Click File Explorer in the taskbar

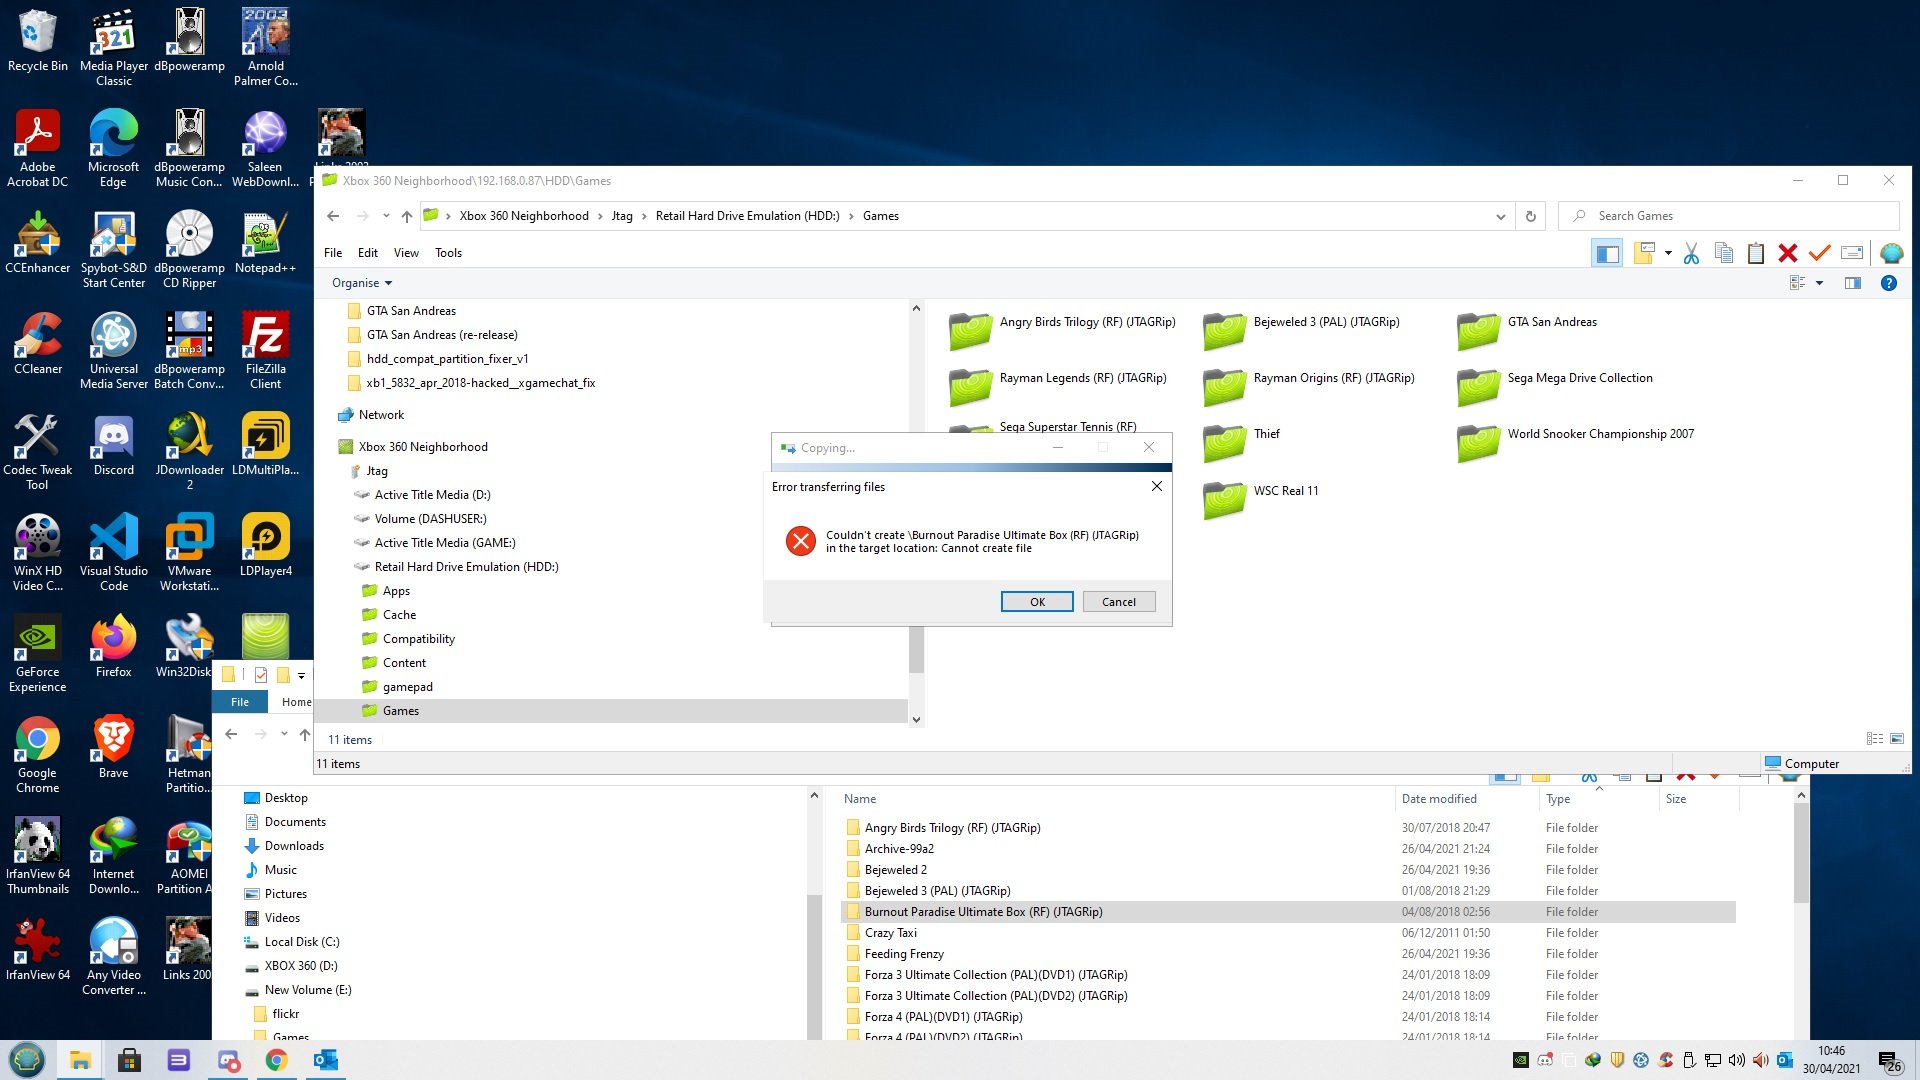click(81, 1061)
